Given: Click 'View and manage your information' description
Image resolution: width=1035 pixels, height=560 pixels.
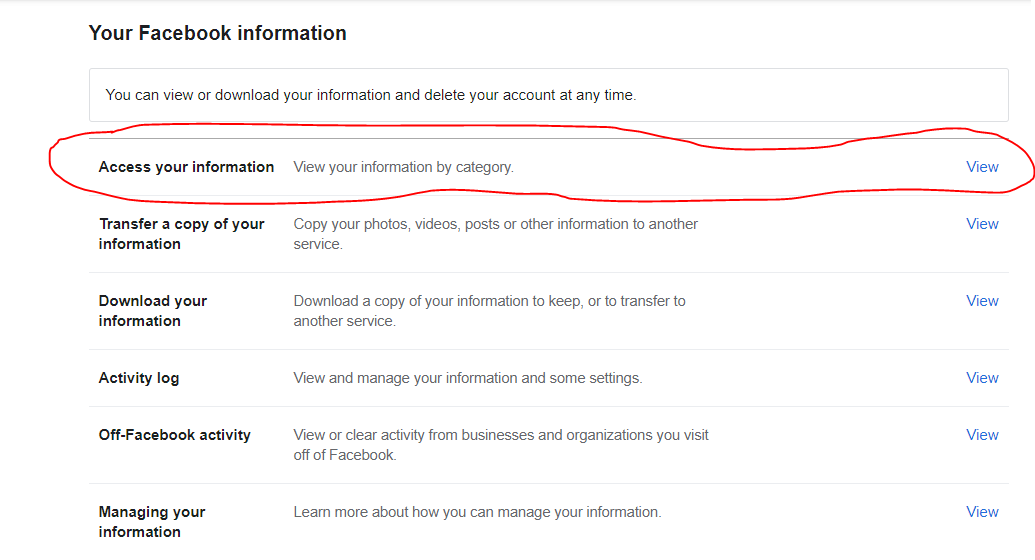Looking at the screenshot, I should click(467, 378).
